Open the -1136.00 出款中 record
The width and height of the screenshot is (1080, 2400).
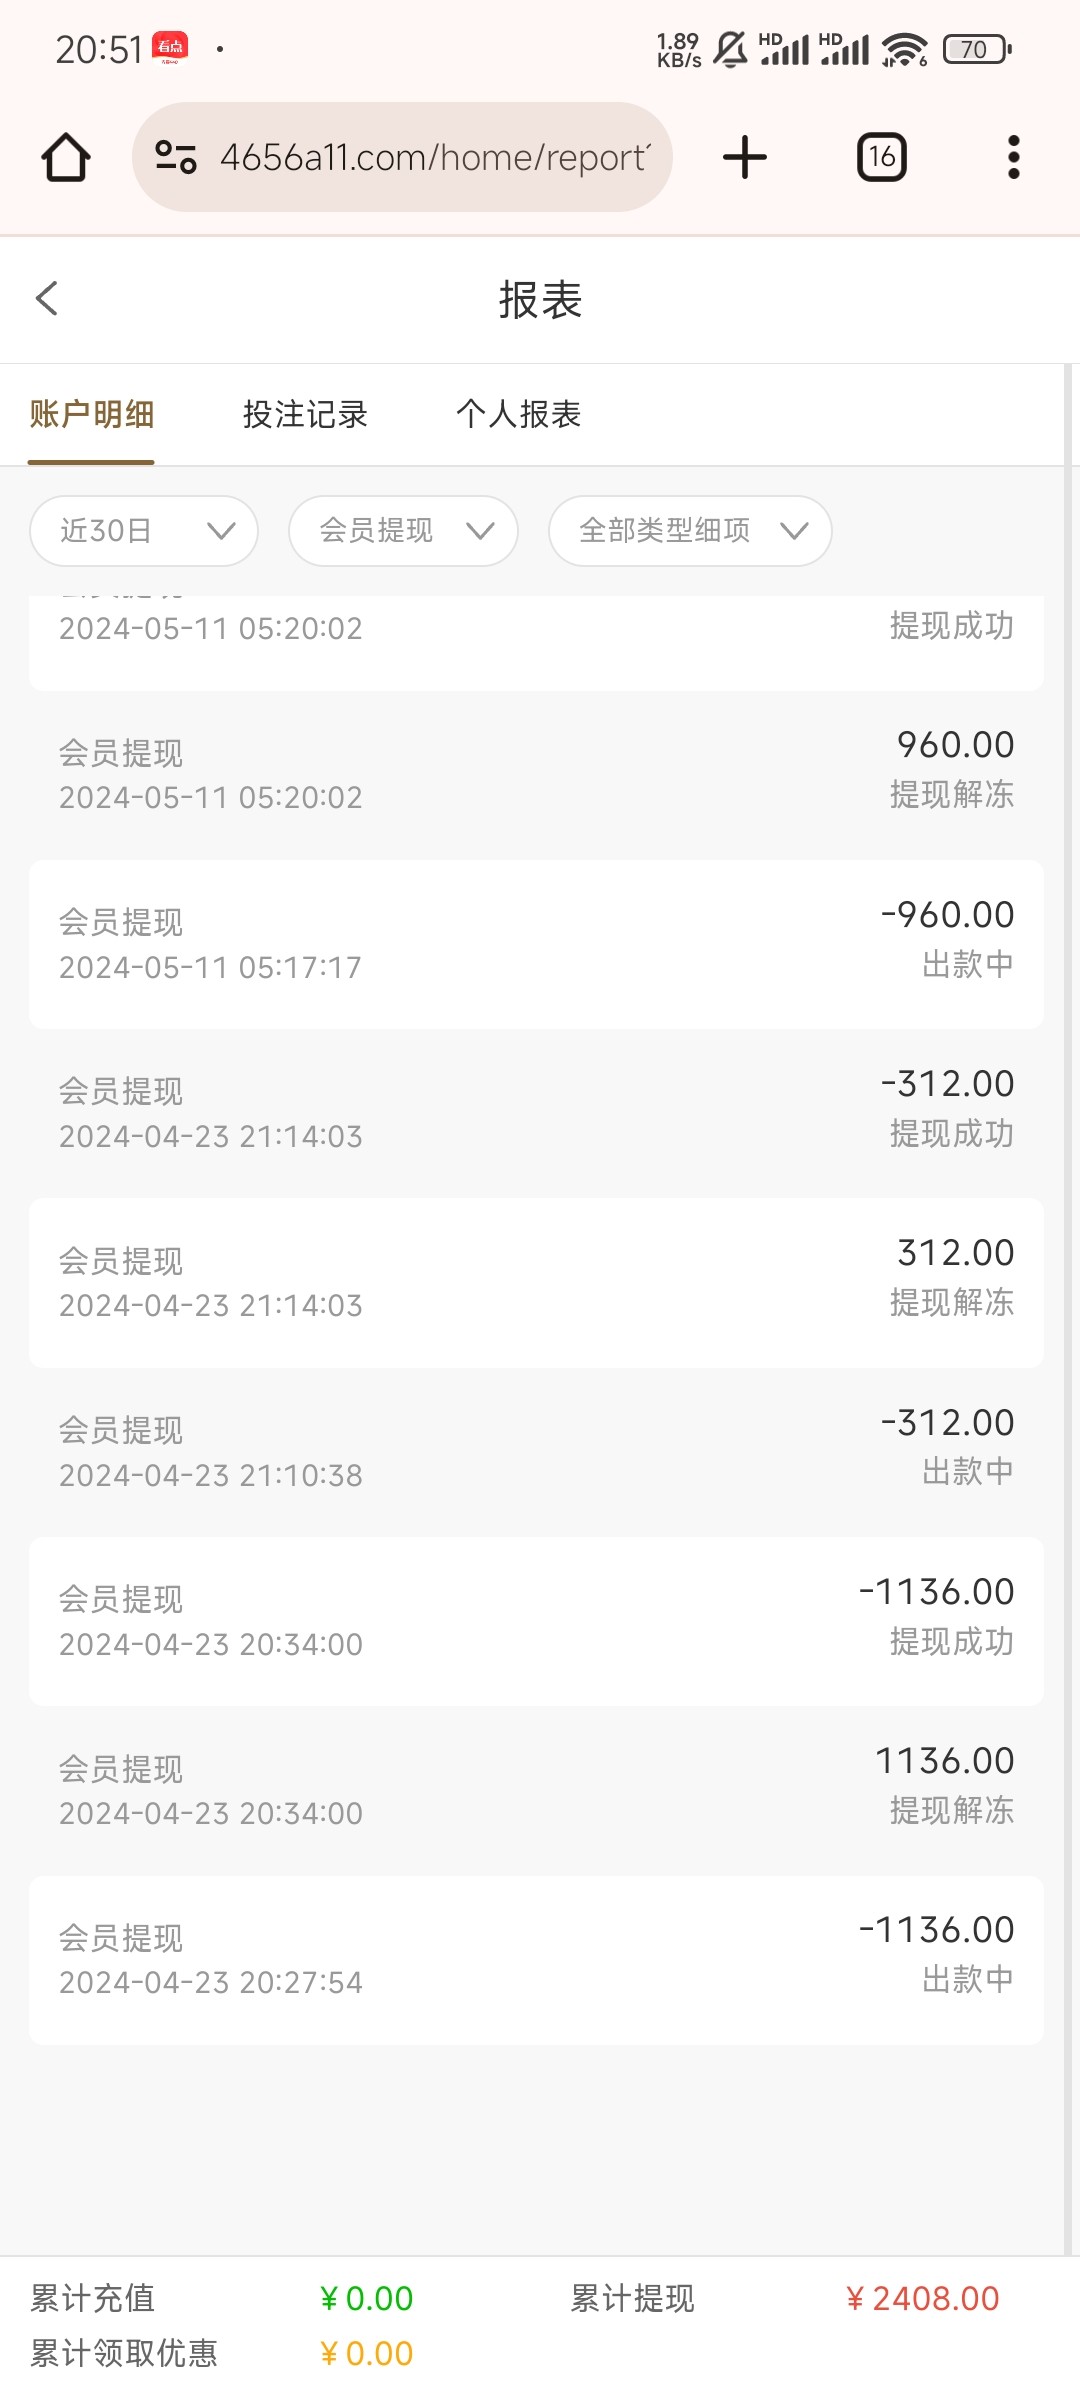click(x=536, y=1959)
